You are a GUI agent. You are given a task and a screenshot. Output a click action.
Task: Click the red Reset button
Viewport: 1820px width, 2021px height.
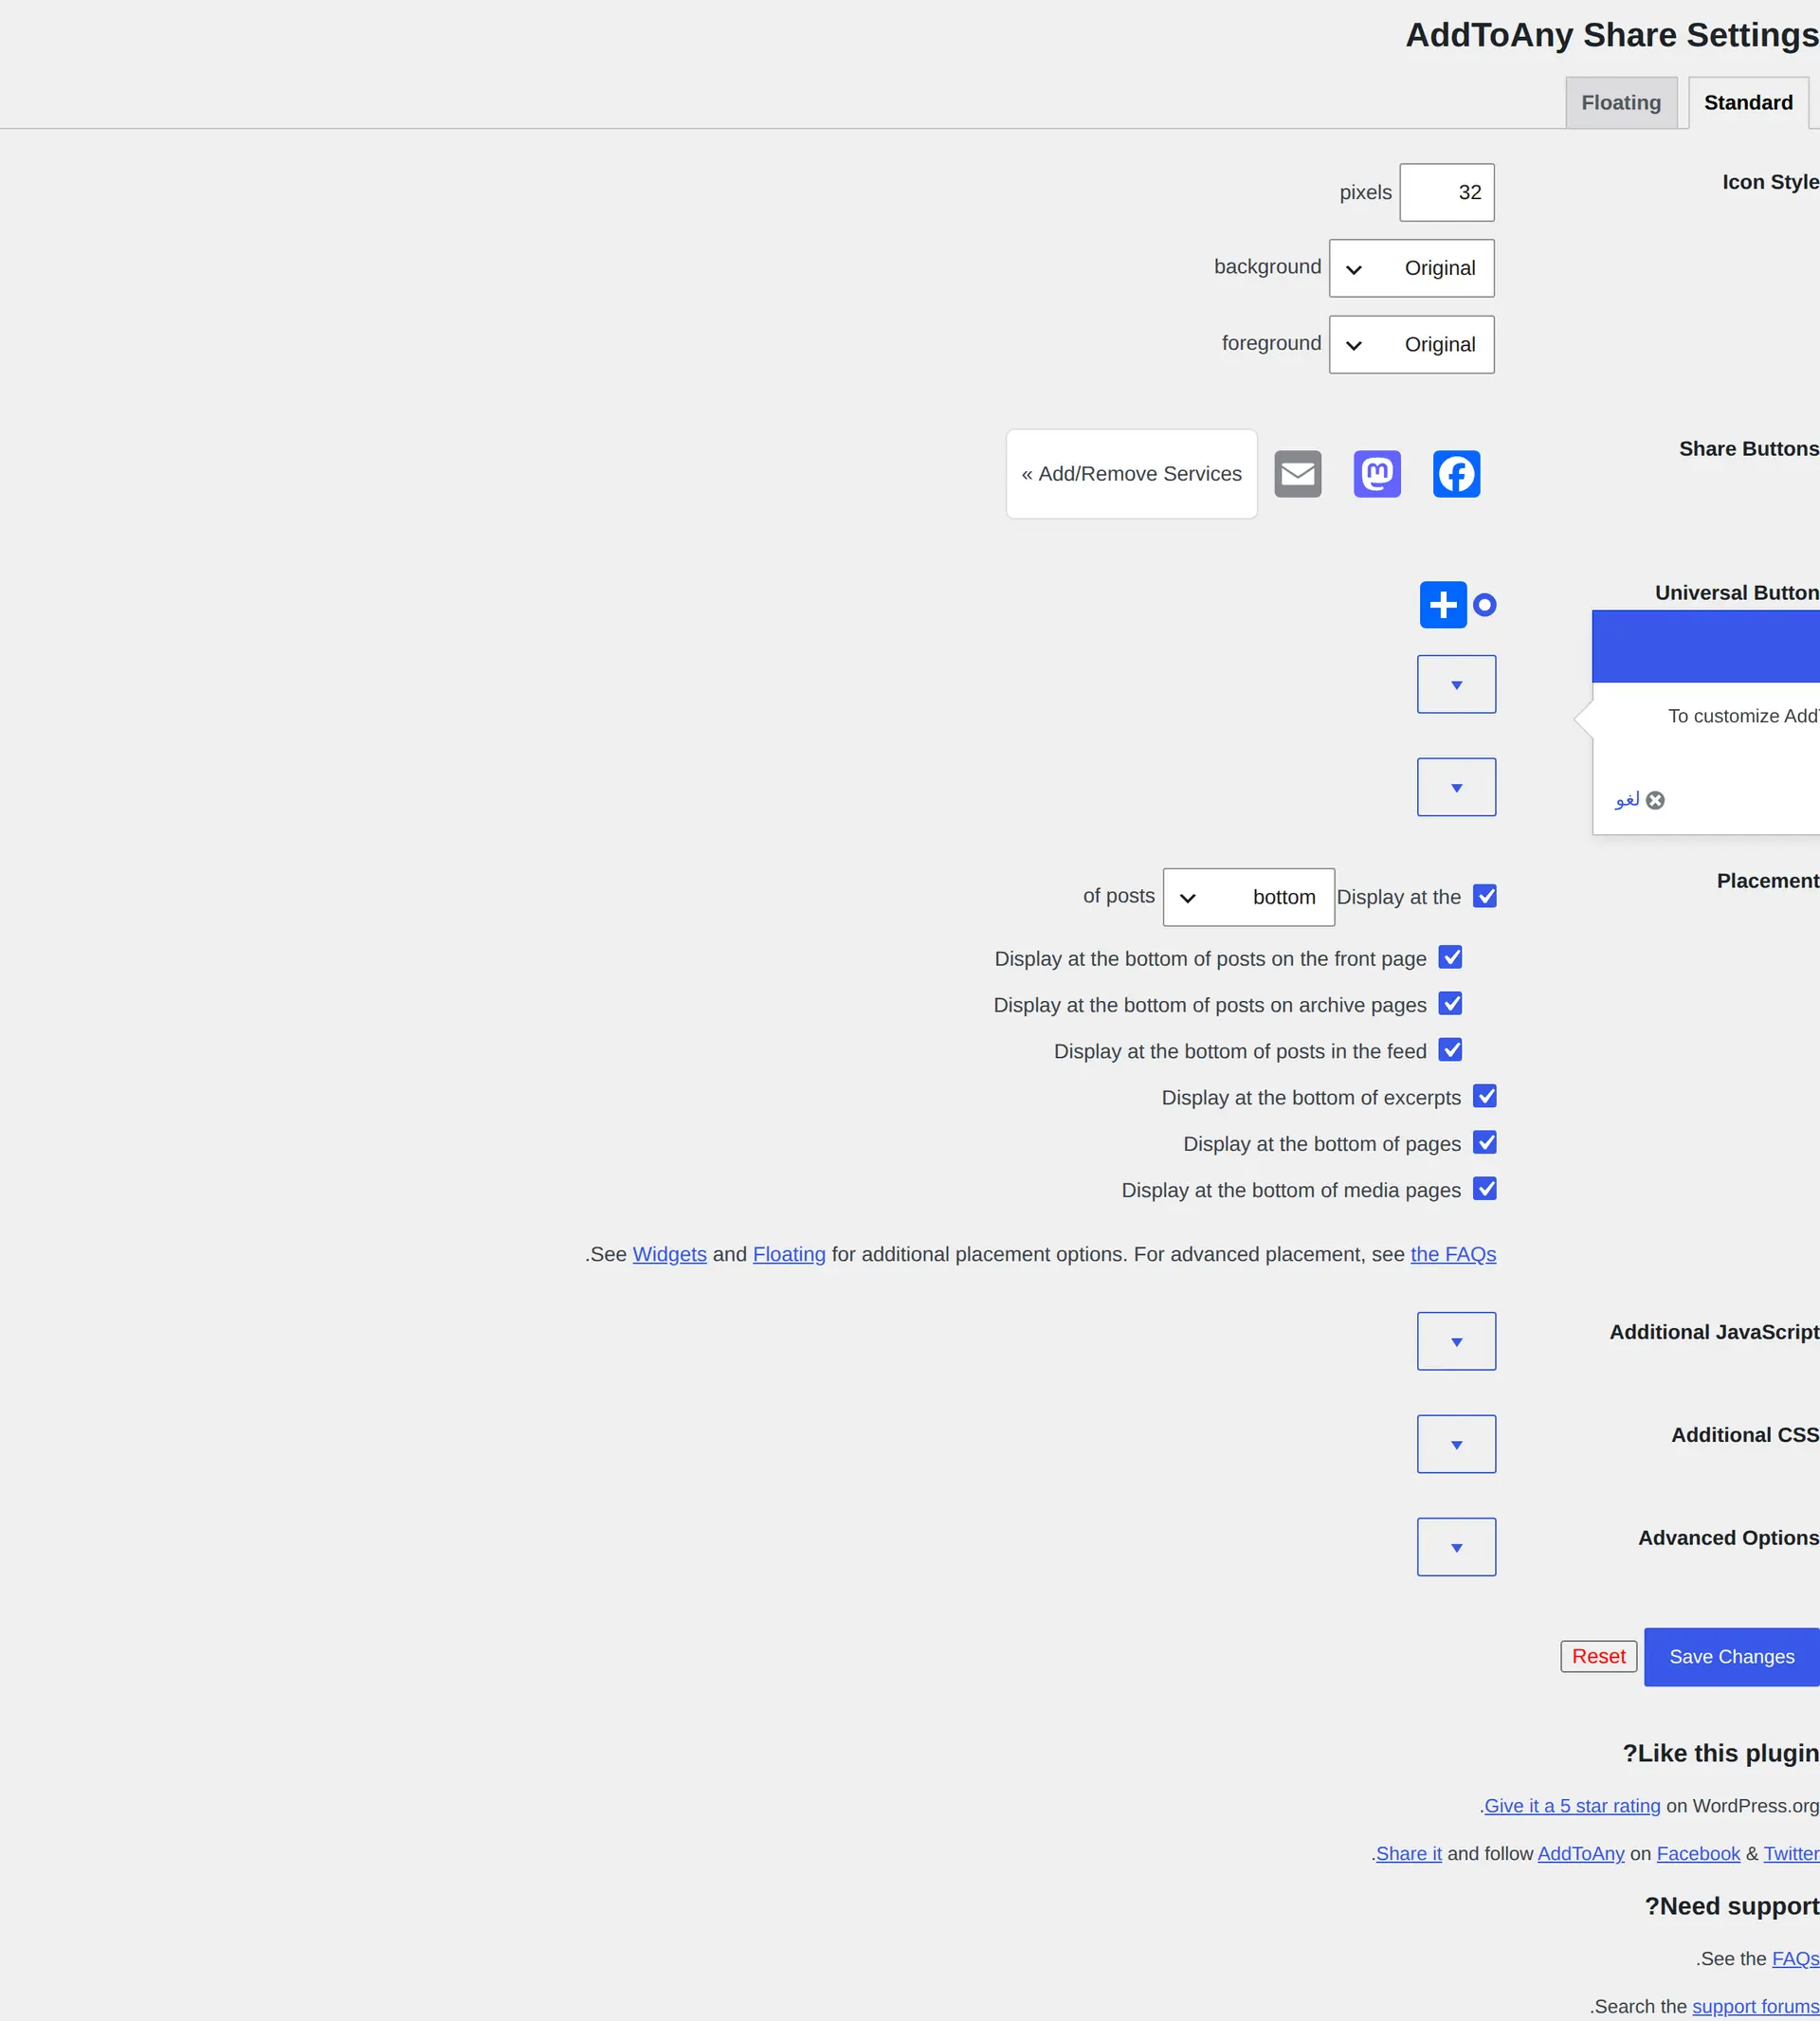1598,1657
